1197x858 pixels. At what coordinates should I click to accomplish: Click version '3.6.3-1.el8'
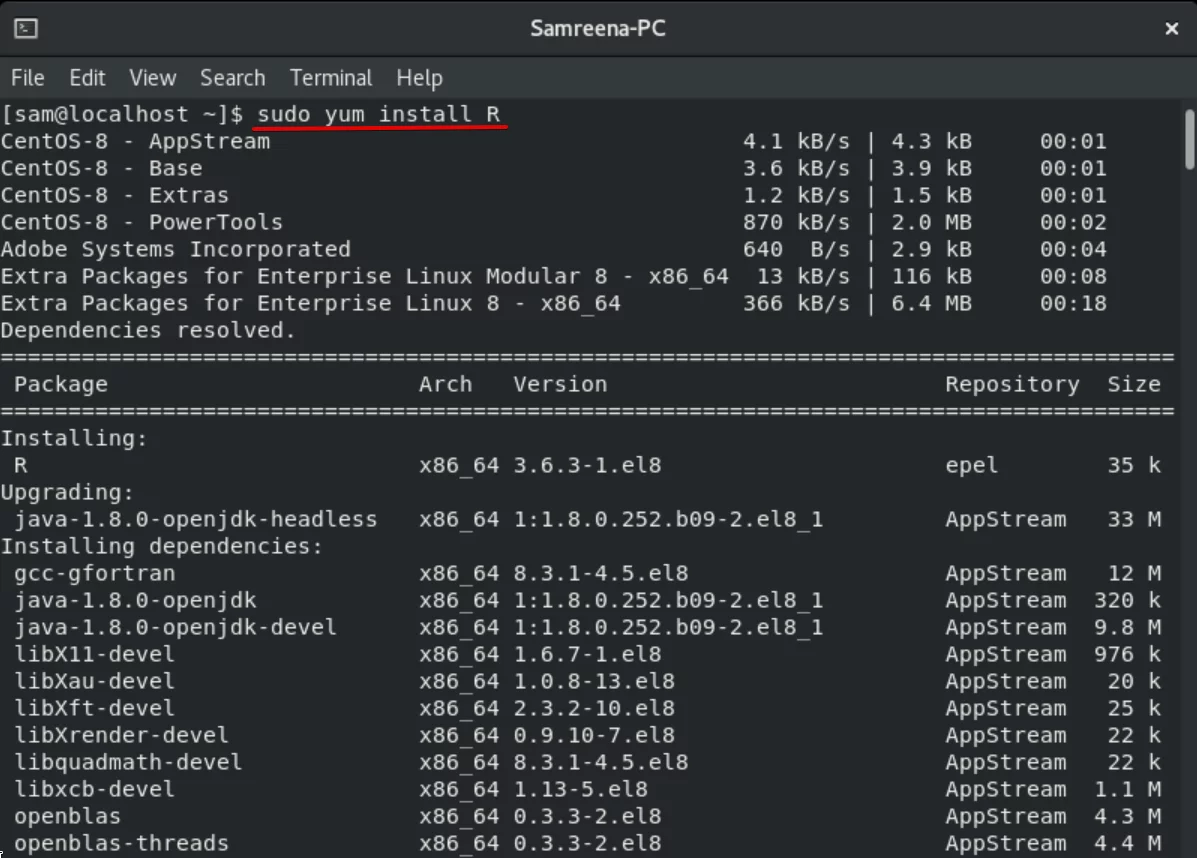click(587, 465)
